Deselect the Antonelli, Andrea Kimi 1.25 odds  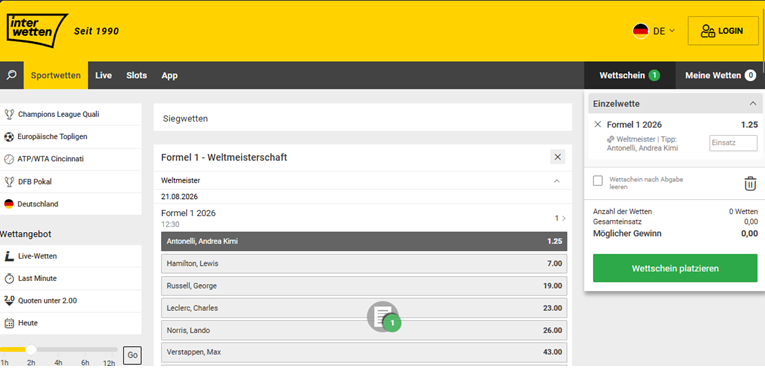[364, 241]
